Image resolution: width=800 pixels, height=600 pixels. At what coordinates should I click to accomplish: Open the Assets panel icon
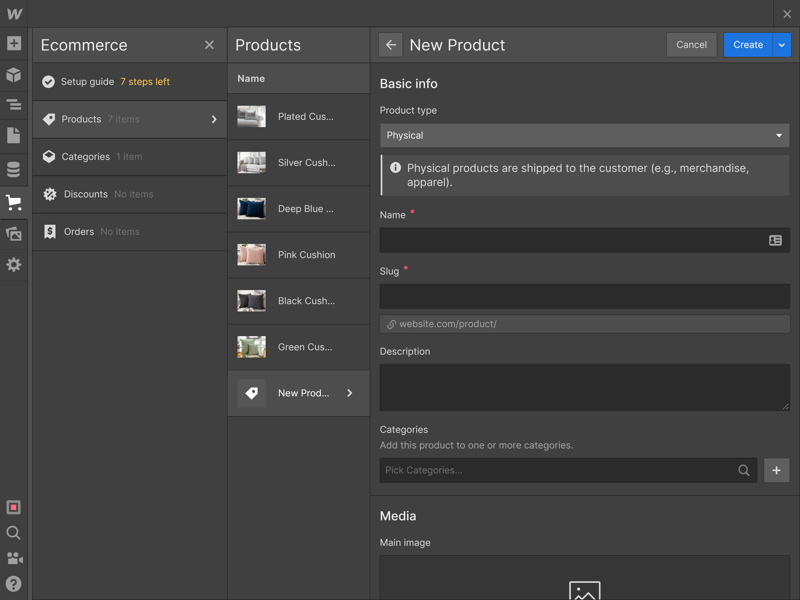14,234
